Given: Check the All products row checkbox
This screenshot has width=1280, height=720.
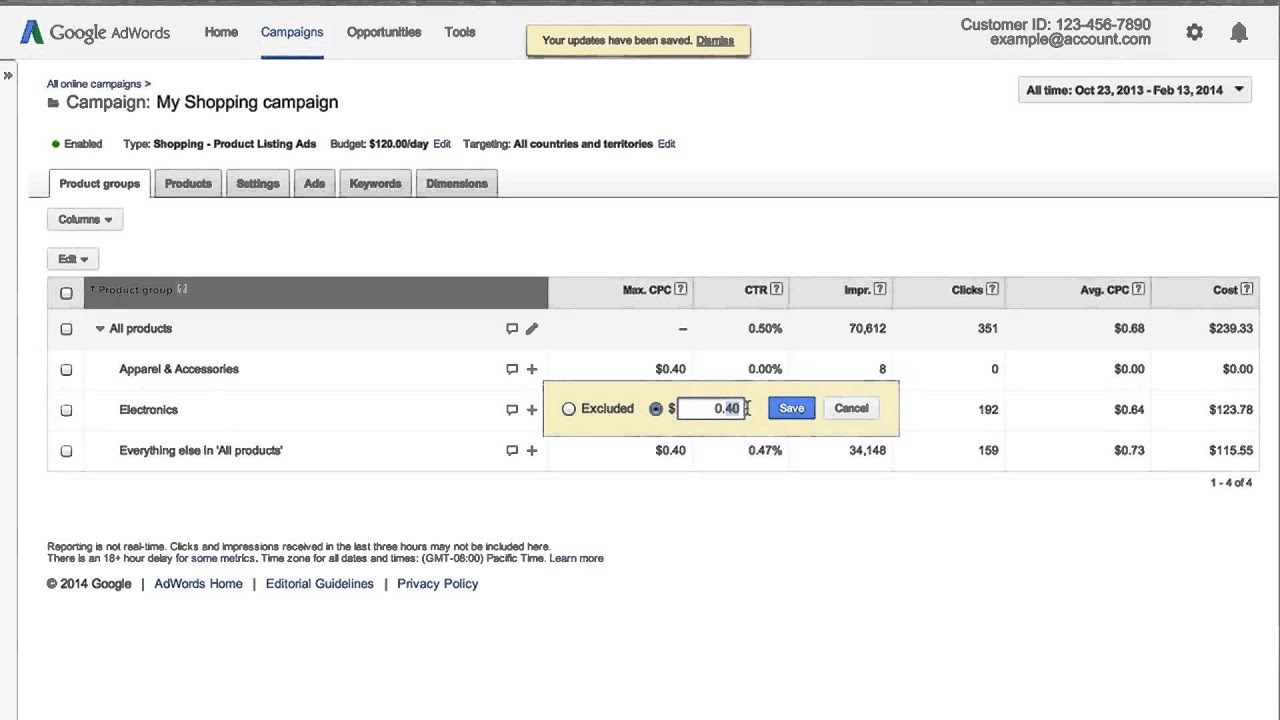Looking at the screenshot, I should 66,329.
